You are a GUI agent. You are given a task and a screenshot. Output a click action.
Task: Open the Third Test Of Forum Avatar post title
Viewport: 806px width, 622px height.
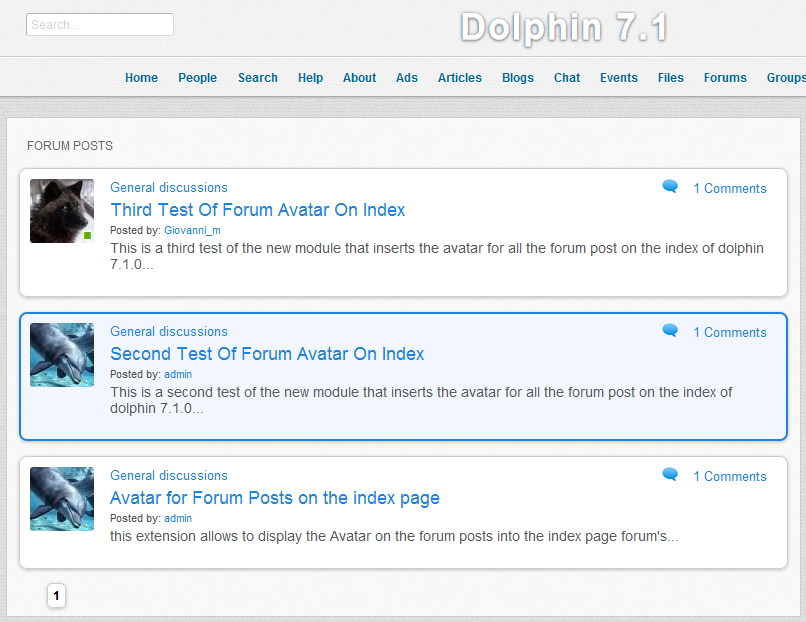coord(257,210)
